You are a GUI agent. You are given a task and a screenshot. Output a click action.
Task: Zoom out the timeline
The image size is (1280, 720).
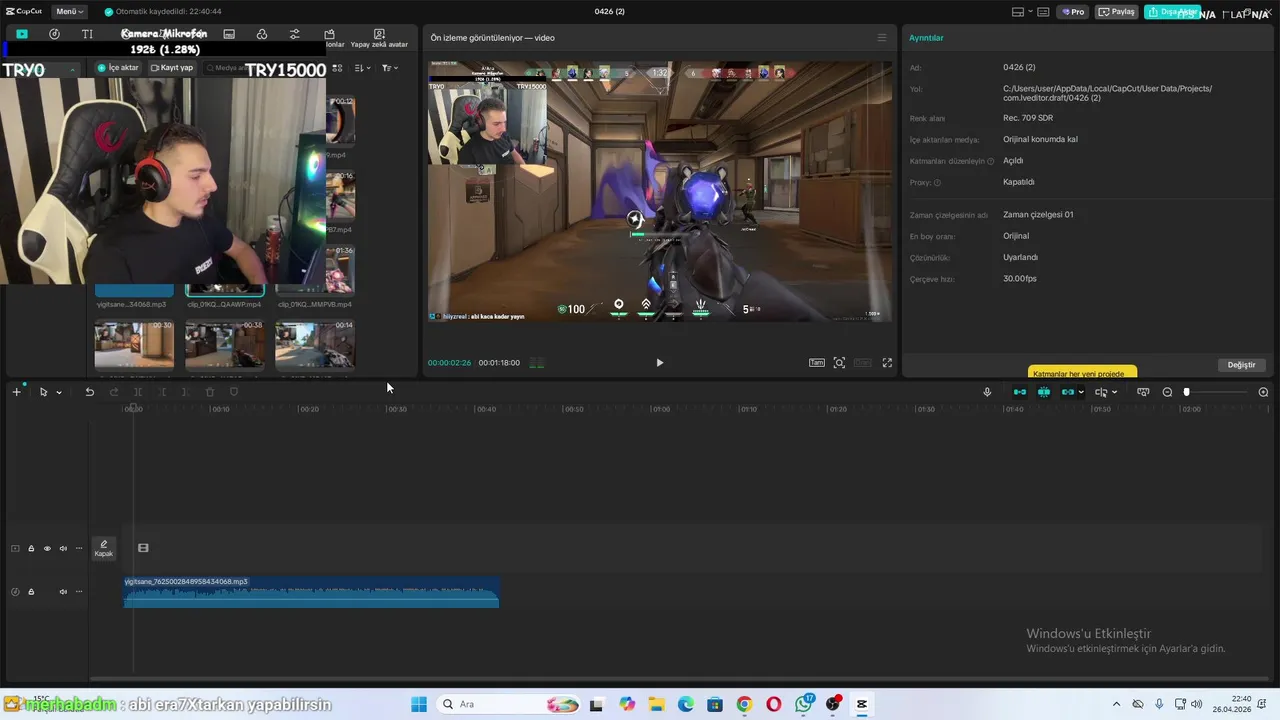1167,392
